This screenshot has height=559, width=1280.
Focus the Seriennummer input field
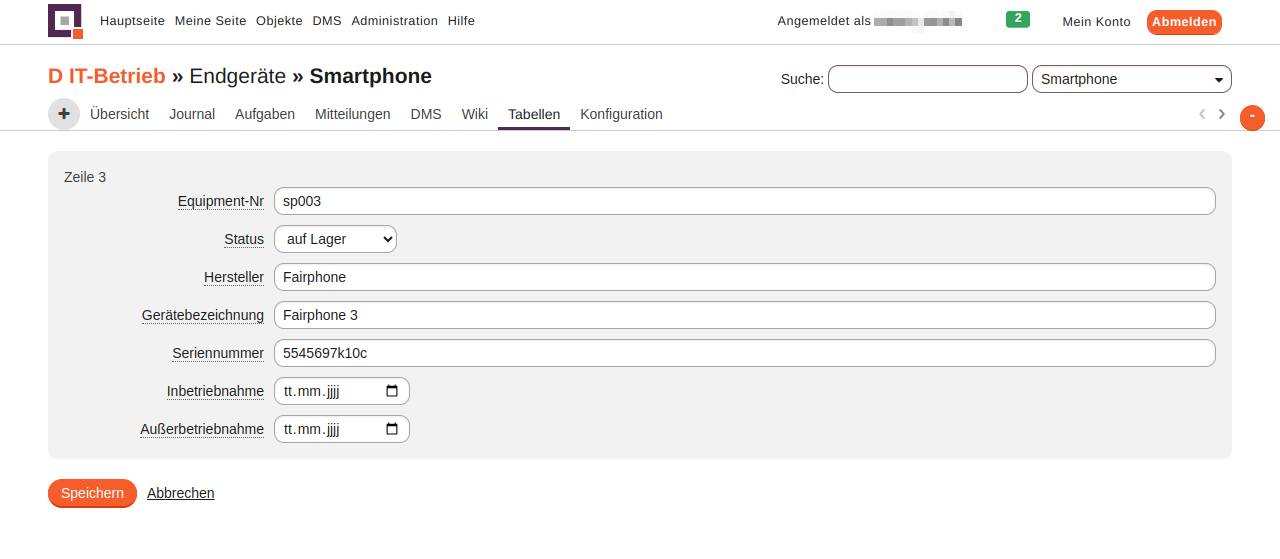(x=744, y=353)
